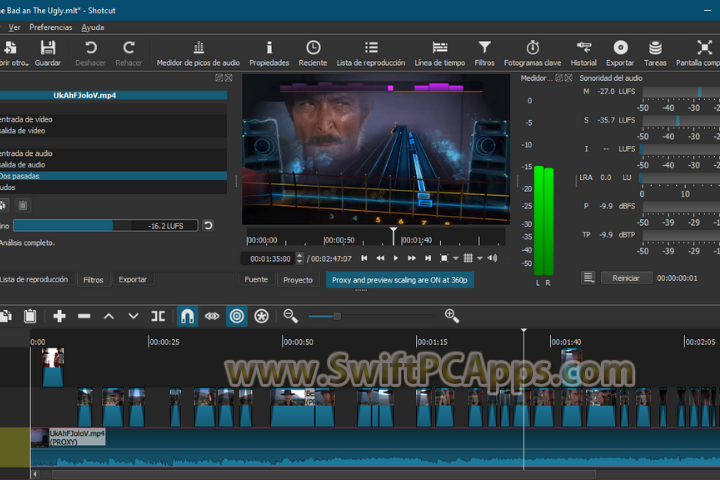Viewport: 720px width, 480px height.
Task: Reset the target loudness value icon
Action: (208, 226)
